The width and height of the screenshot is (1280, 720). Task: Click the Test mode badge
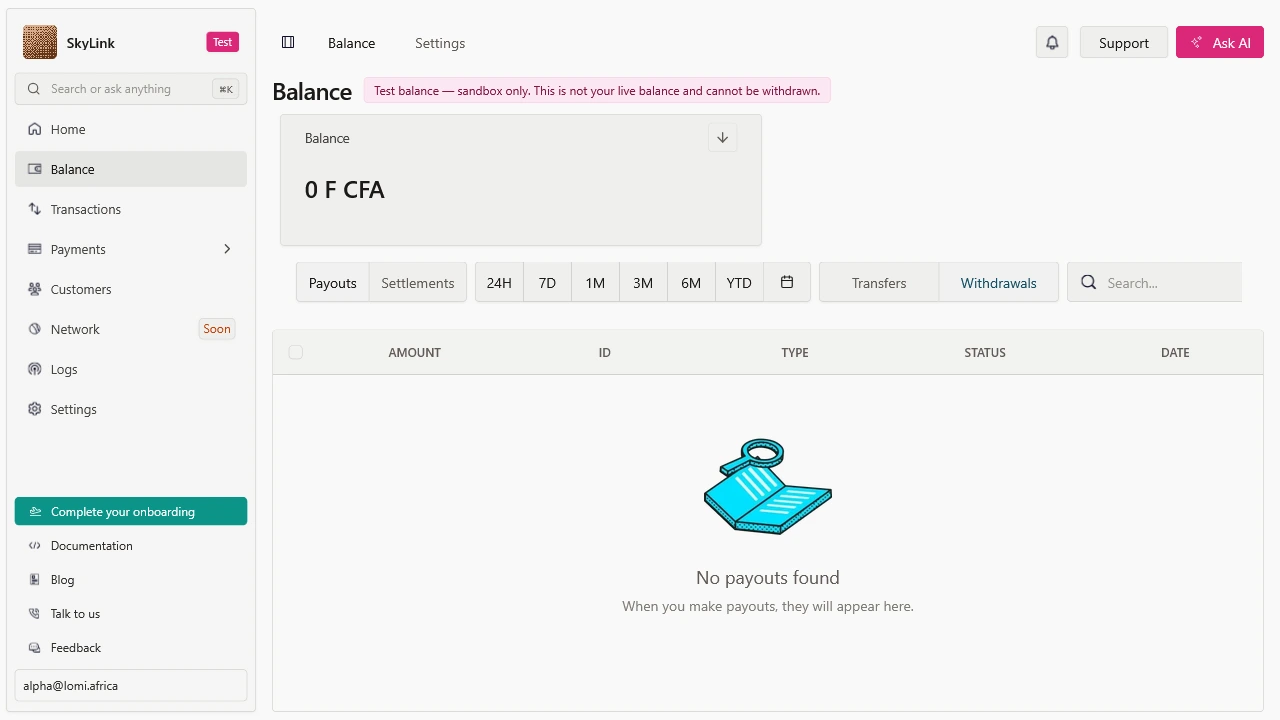pos(223,42)
